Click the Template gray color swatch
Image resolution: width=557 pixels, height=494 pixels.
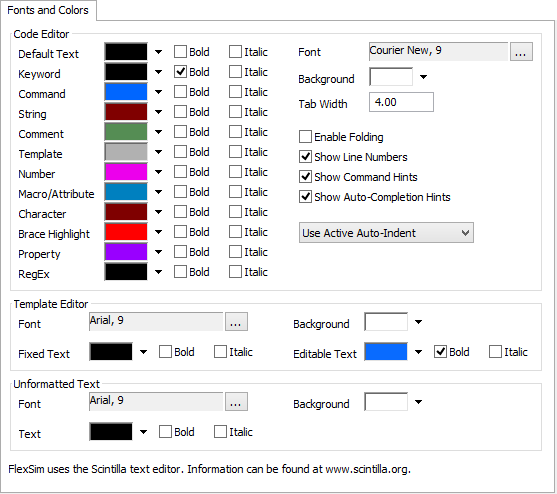126,152
